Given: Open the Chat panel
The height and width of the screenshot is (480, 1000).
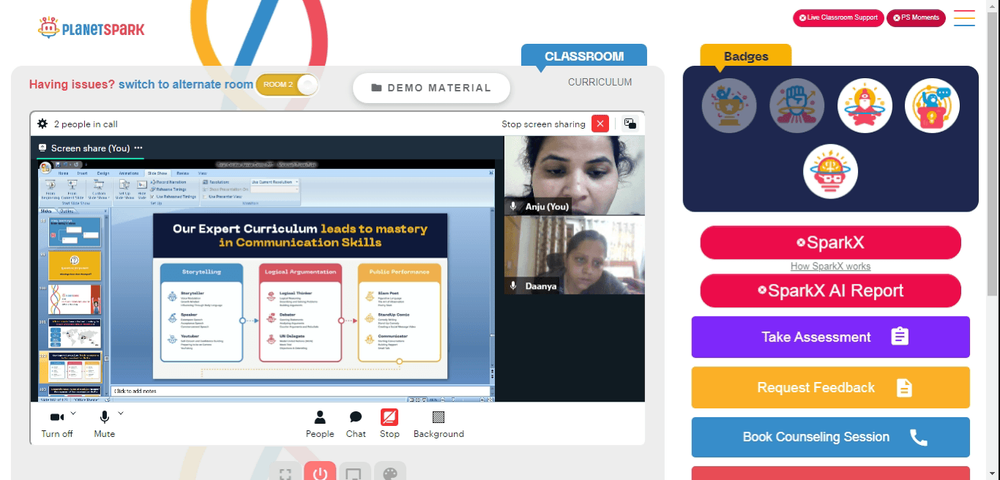Looking at the screenshot, I should 356,425.
